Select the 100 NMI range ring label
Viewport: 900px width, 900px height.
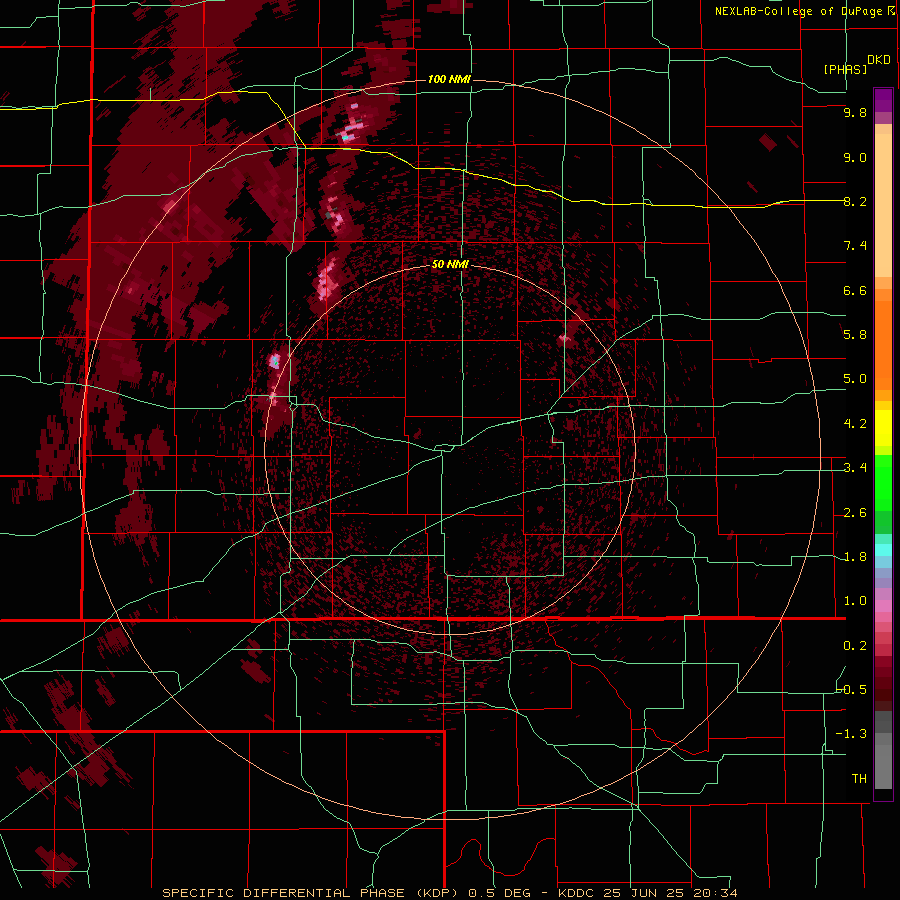(449, 79)
